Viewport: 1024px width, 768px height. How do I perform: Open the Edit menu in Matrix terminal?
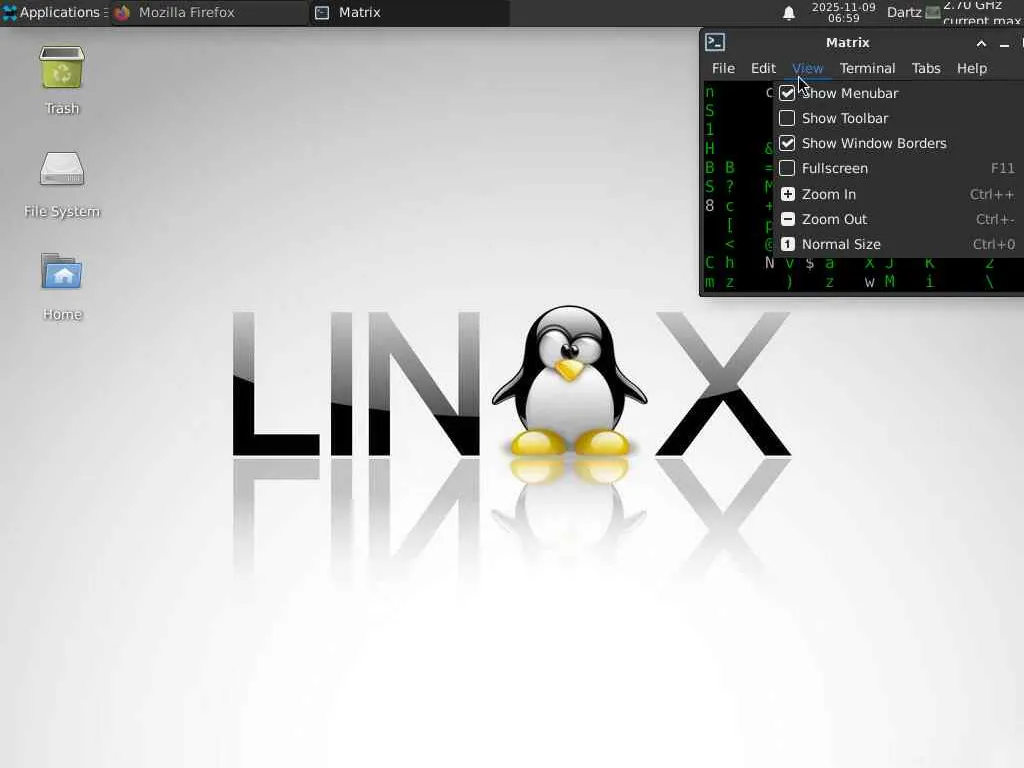pos(763,68)
